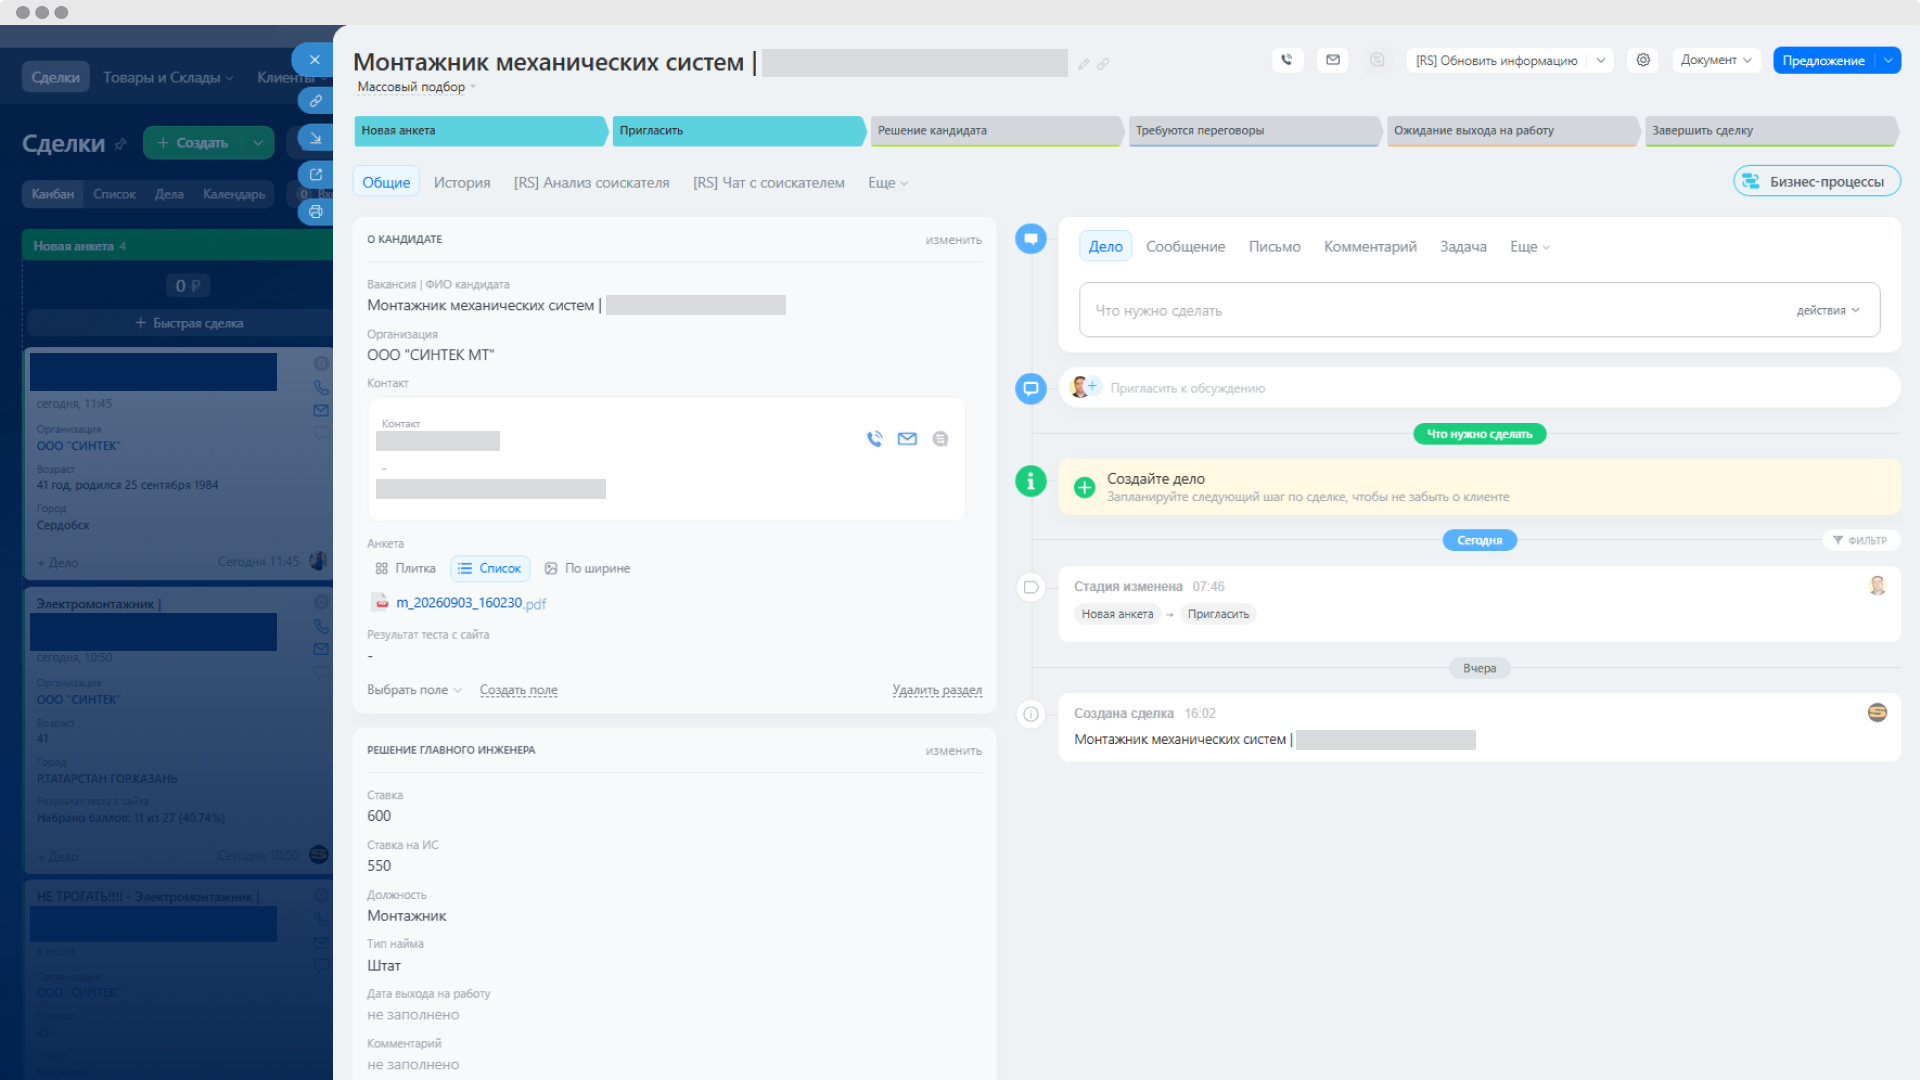The image size is (1920, 1080).
Task: Expand the Выбрать поле dropdown
Action: coord(414,690)
